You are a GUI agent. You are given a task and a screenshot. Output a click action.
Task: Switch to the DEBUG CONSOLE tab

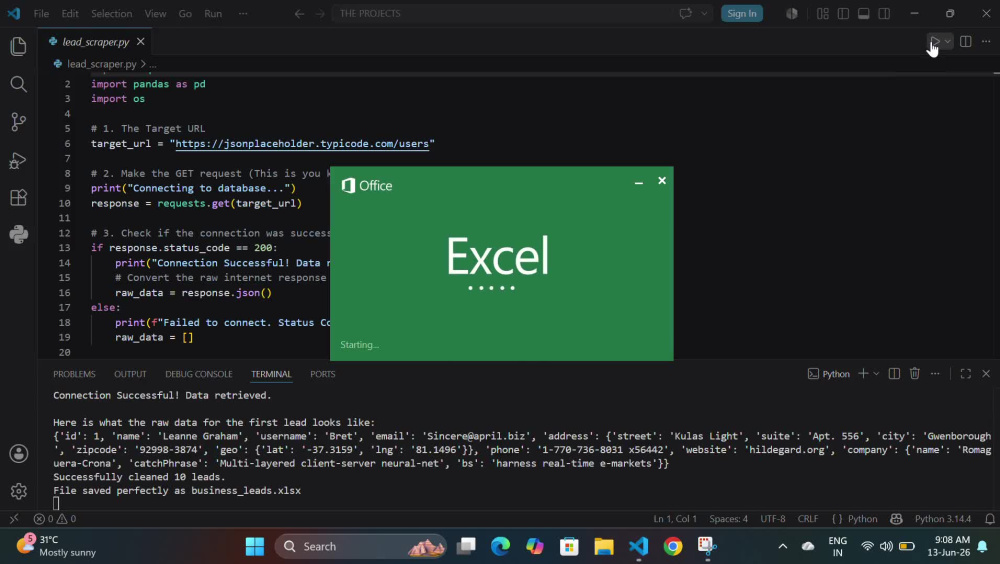[198, 374]
